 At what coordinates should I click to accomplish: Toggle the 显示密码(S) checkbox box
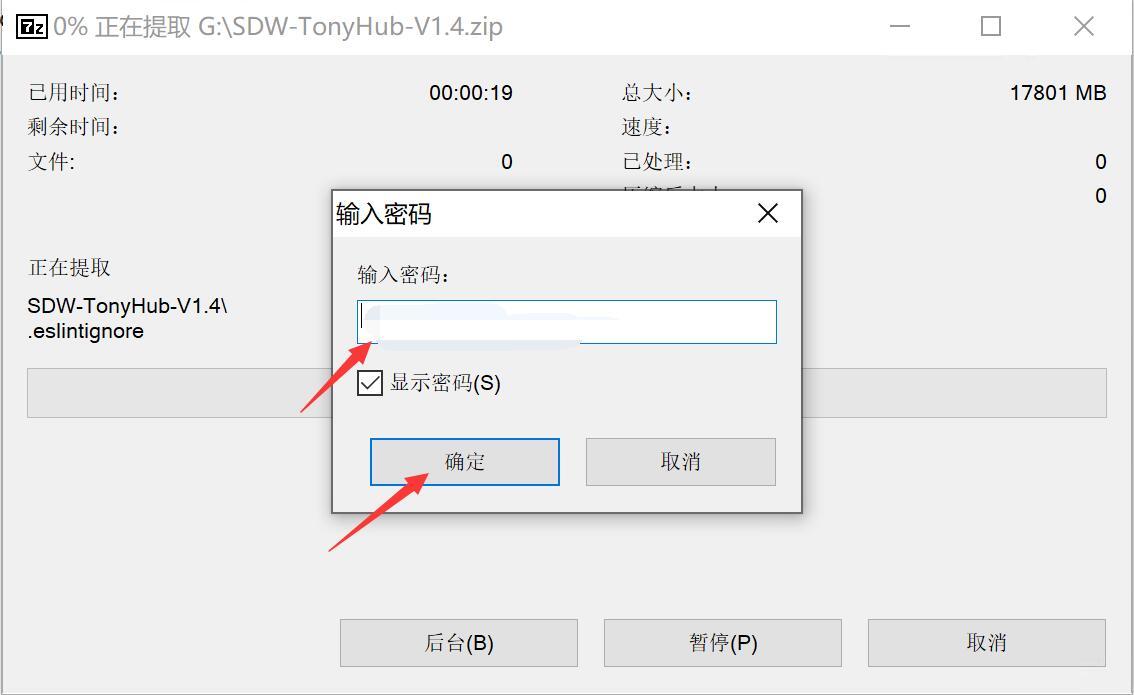(x=370, y=383)
